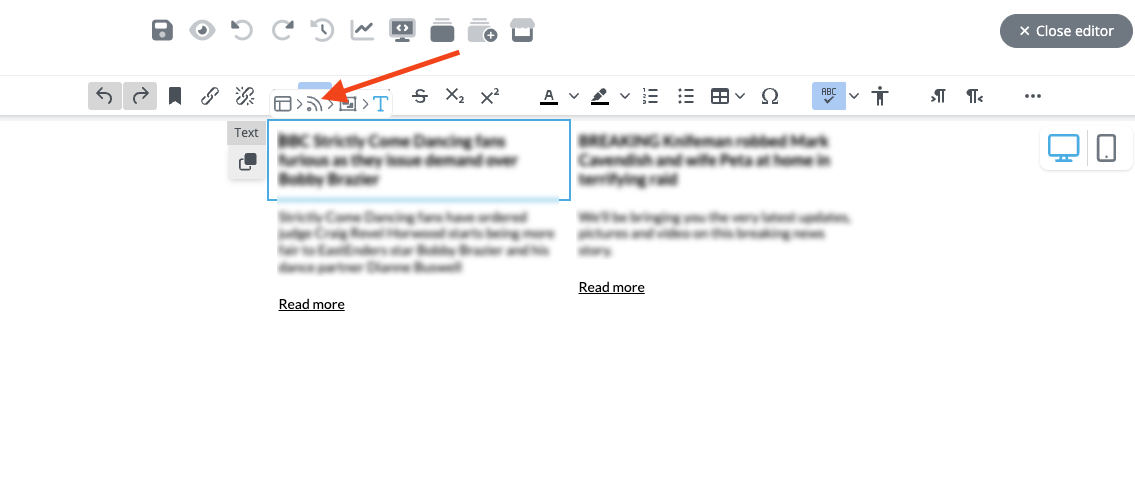The image size is (1135, 501).
Task: Open the highlight color dropdown arrow
Action: click(x=625, y=96)
